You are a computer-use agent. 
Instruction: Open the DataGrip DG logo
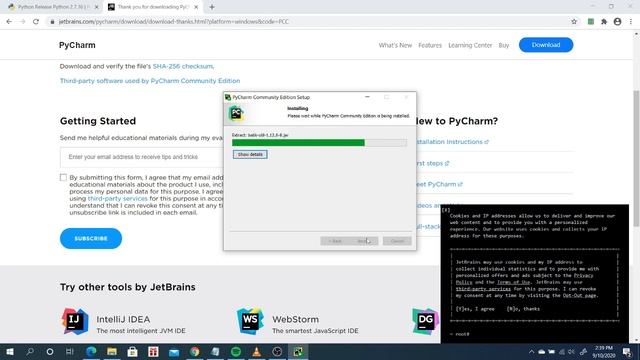pyautogui.click(x=426, y=322)
